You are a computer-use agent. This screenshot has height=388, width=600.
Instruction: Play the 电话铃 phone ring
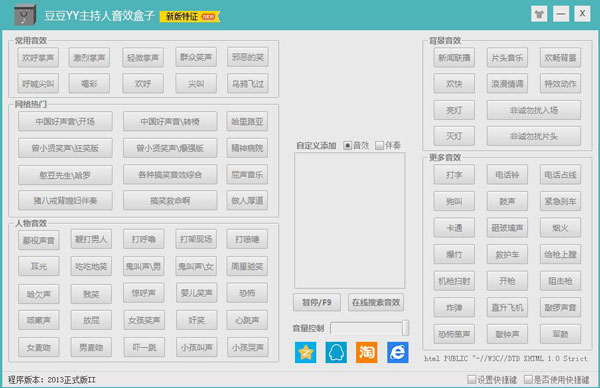(x=507, y=175)
